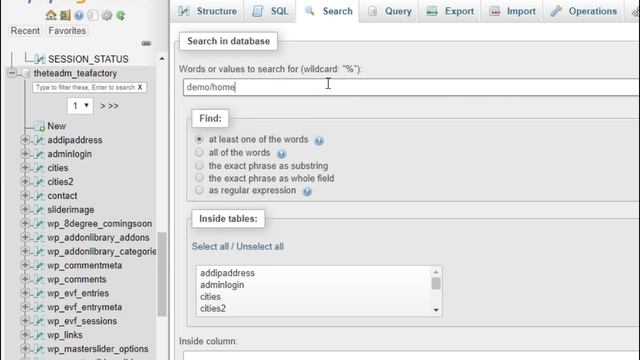640x360 pixels.
Task: Click the wp_comments table icon
Action: 40,279
